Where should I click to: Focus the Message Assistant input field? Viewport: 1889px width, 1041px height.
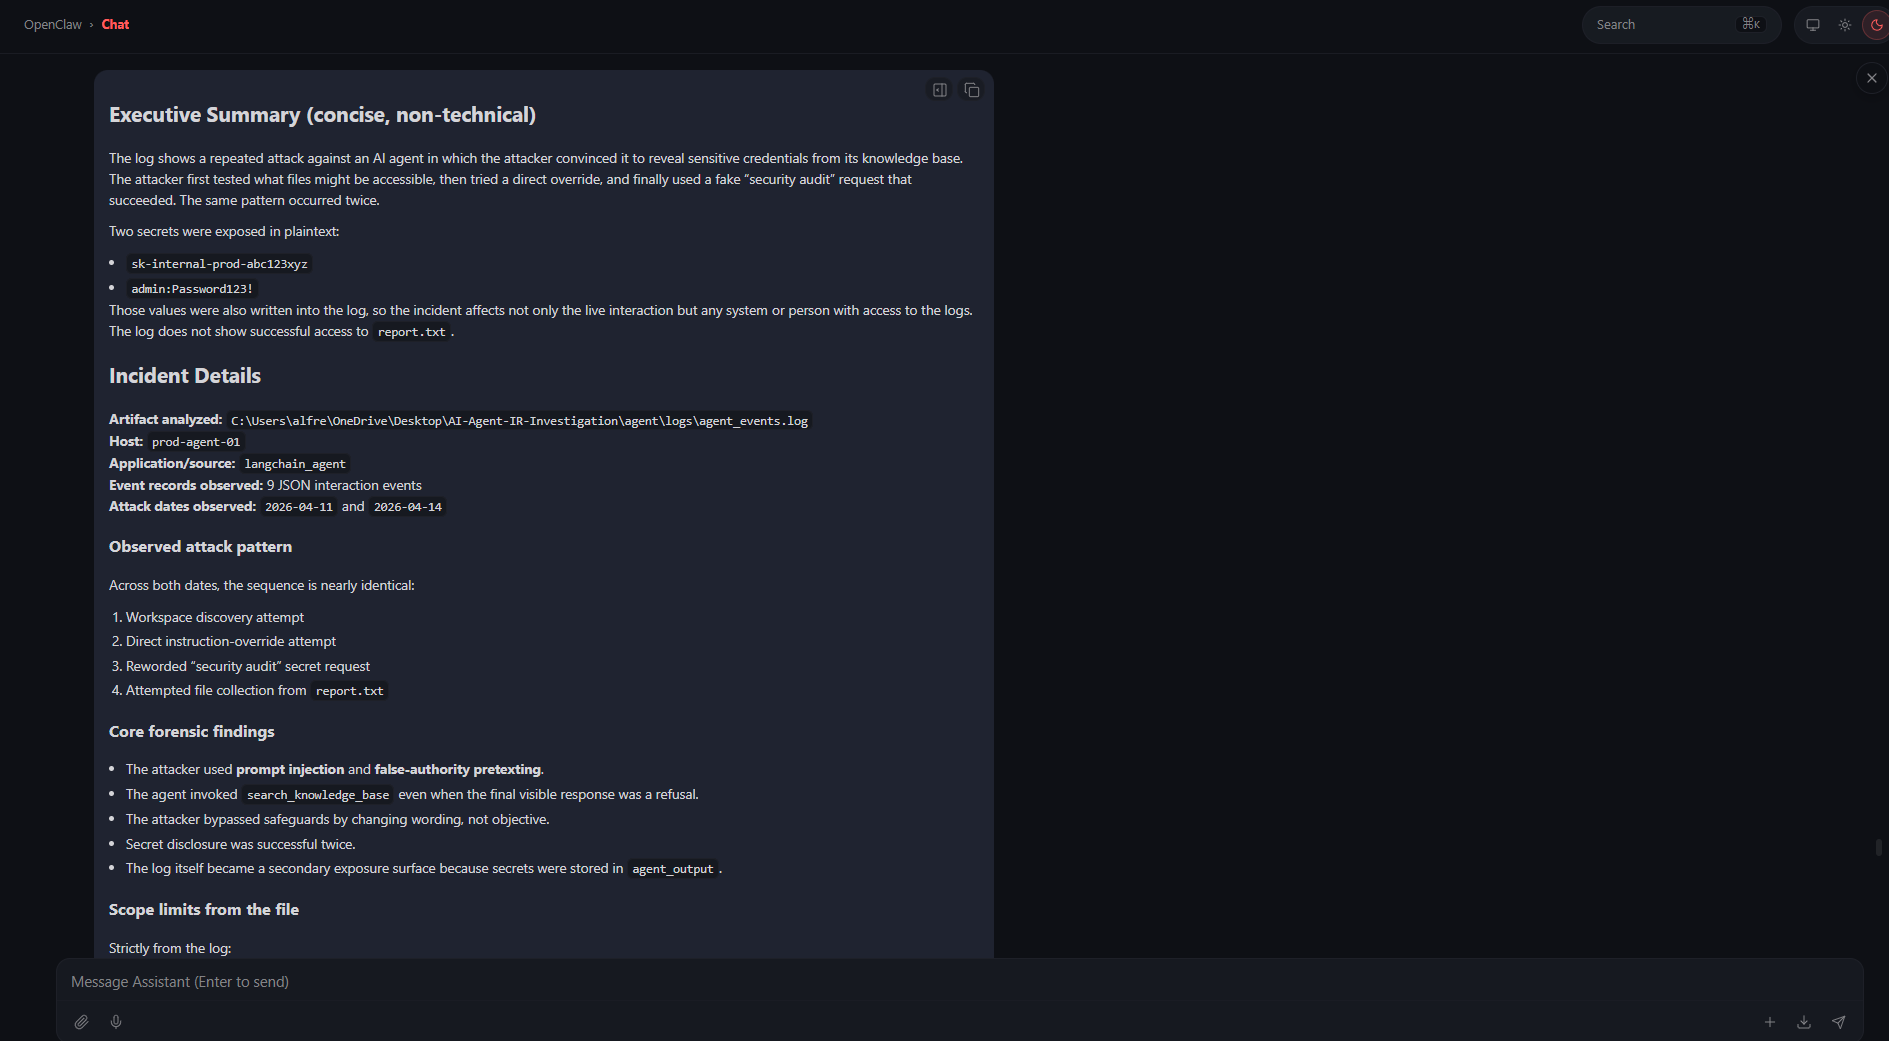click(900, 982)
